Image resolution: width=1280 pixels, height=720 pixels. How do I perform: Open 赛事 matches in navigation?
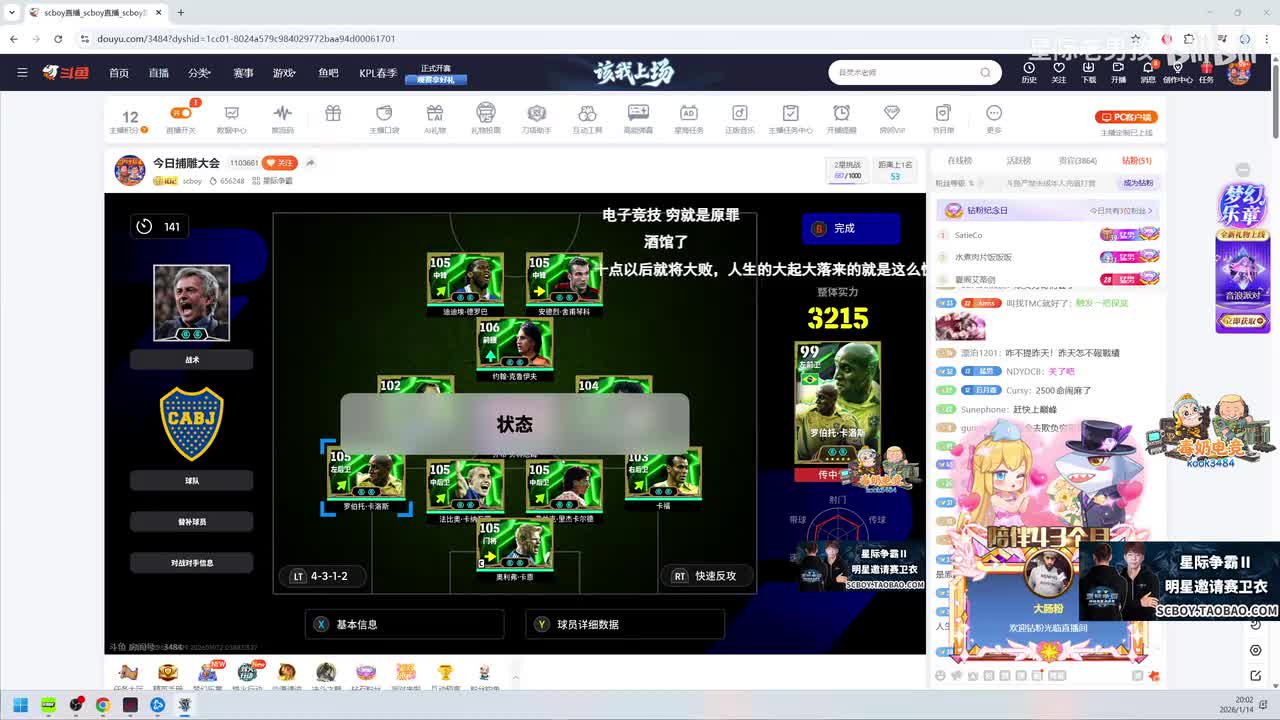click(x=243, y=72)
